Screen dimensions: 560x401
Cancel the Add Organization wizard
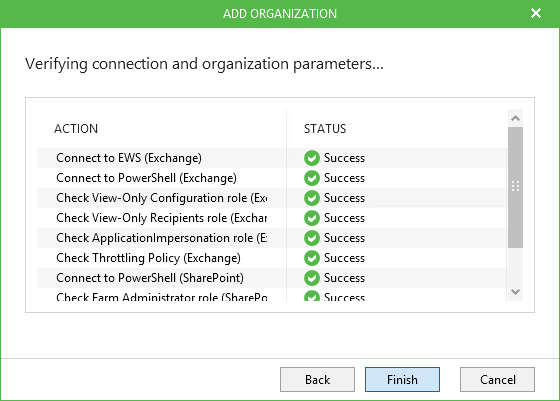click(497, 380)
